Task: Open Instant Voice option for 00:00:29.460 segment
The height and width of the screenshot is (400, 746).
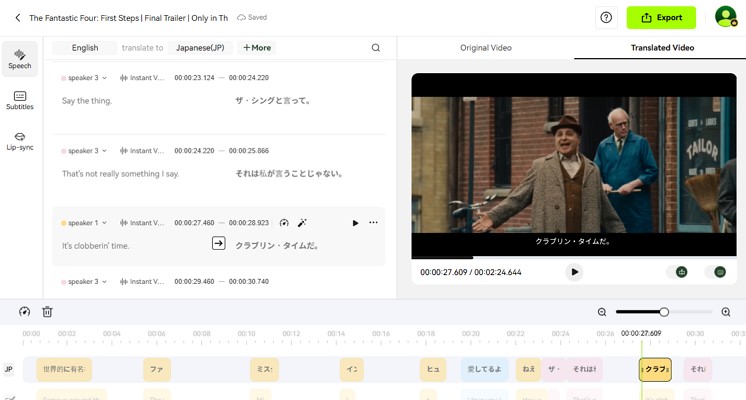Action: [x=141, y=282]
